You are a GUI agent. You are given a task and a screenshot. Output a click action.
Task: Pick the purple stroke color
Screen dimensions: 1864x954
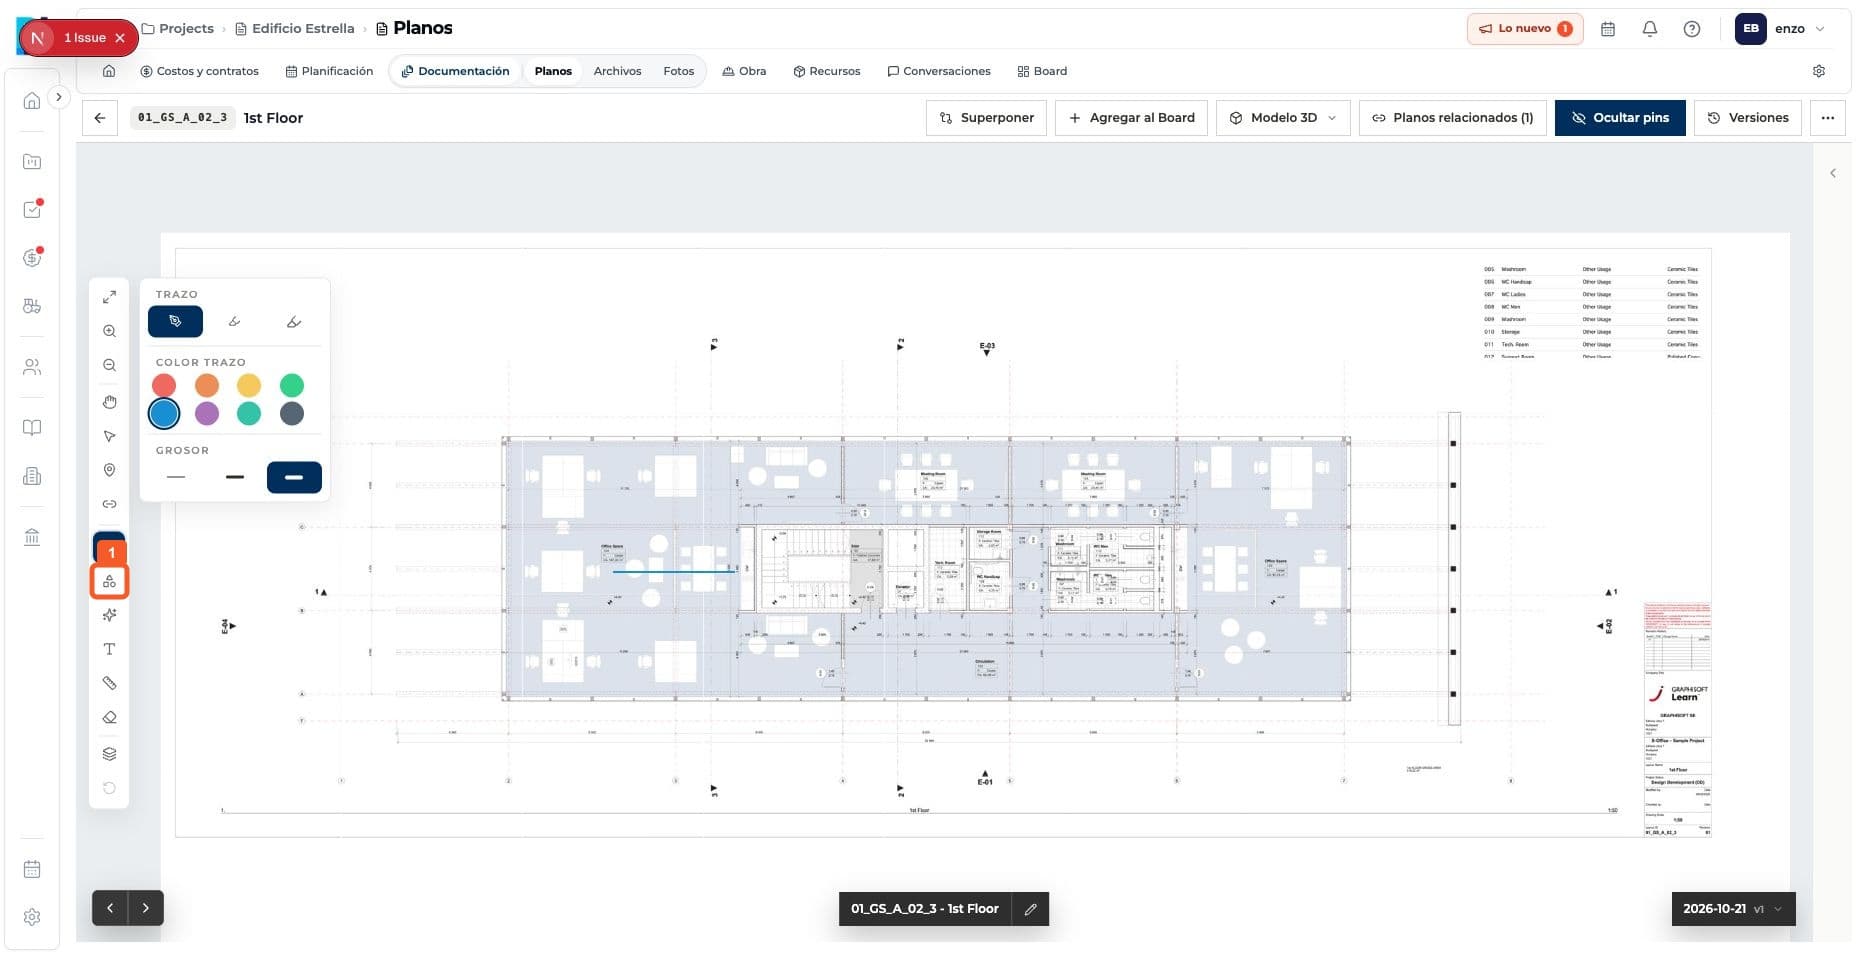click(207, 413)
